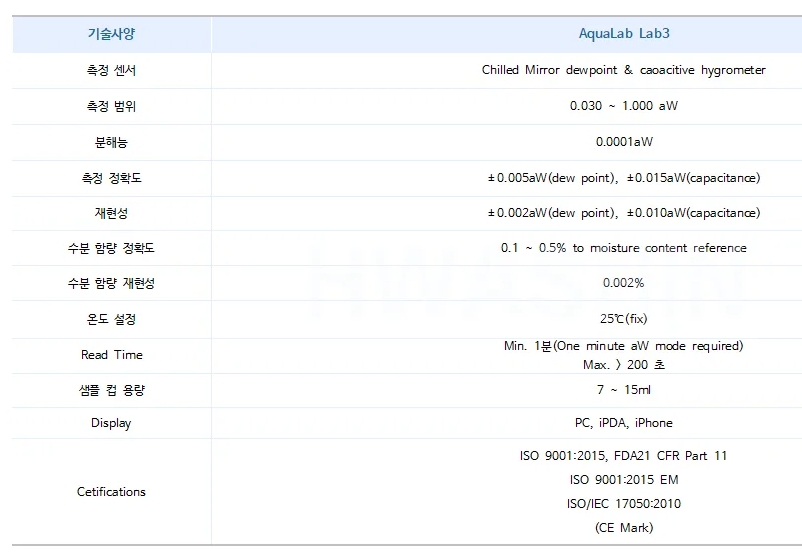The height and width of the screenshot is (558, 802).
Task: Click the 'ISO/IEC 17050:2010' line
Action: point(623,504)
